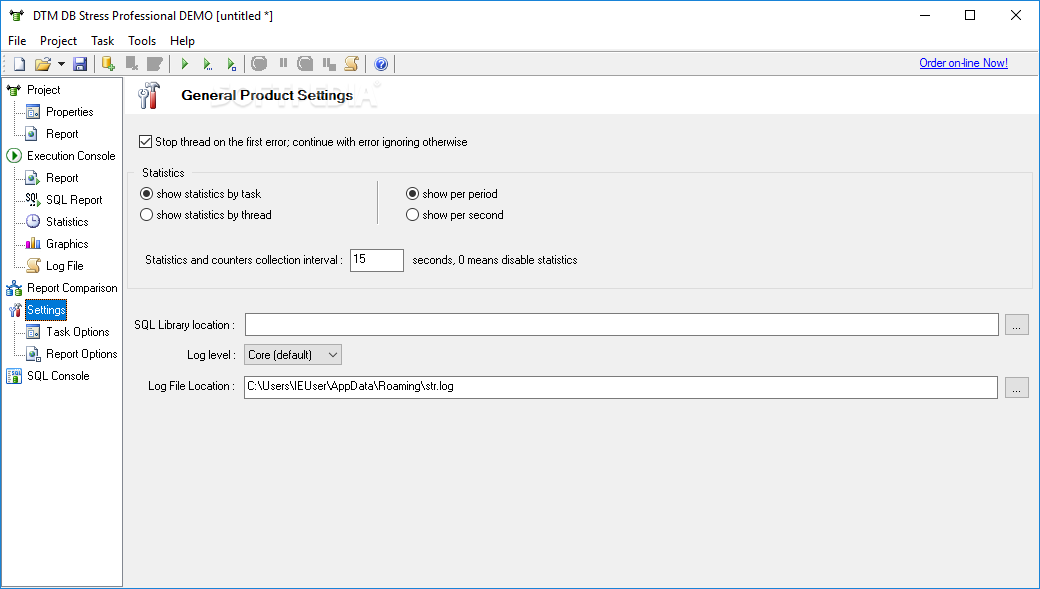Screen dimensions: 1040x589
Task: Open the Statistics tree item
Action: pyautogui.click(x=67, y=222)
